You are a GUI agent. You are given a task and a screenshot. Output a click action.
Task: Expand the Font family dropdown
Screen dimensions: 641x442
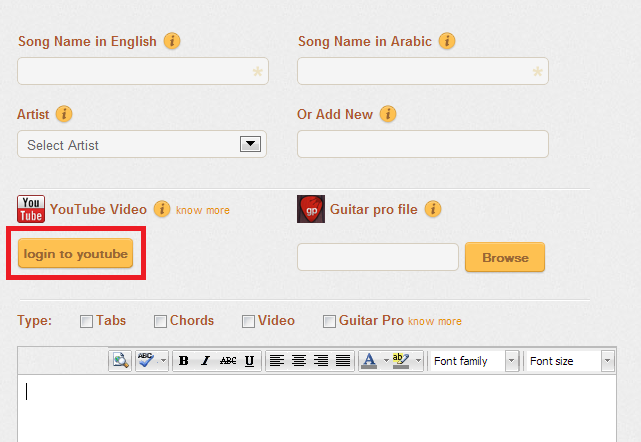[x=474, y=361]
